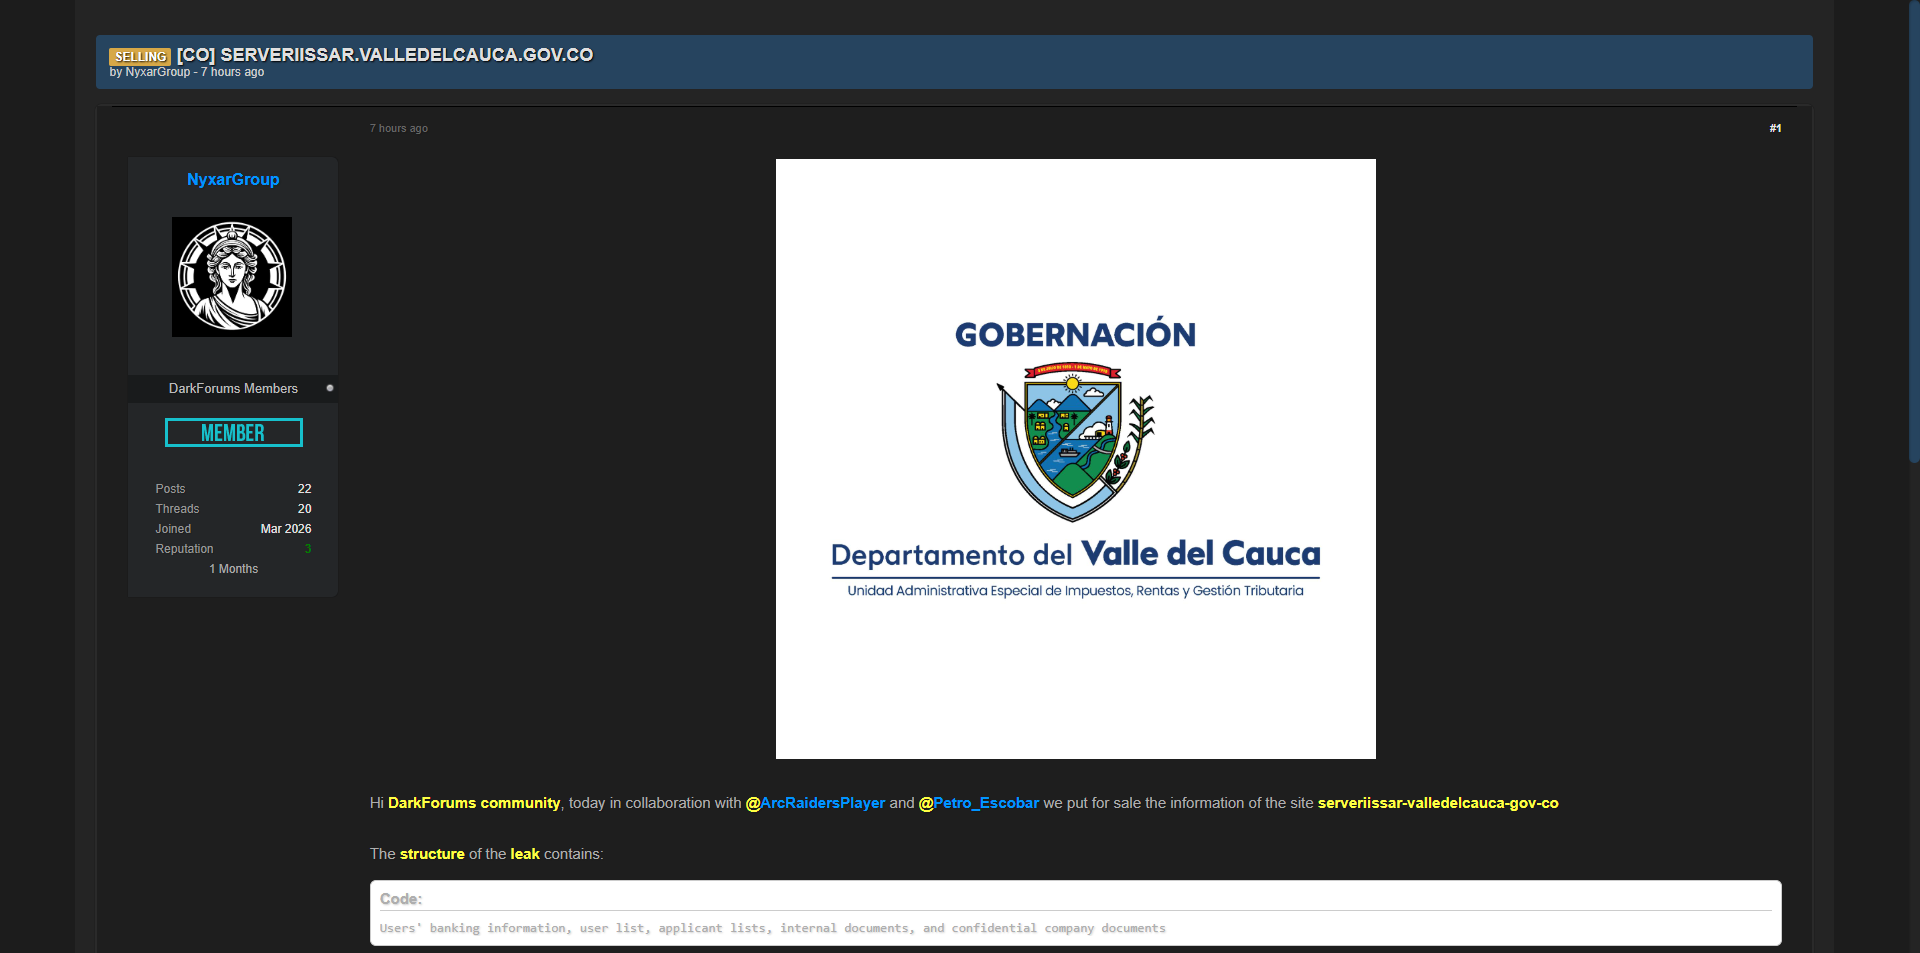Click the green reputation score 3
Screen dimensions: 1920x953
click(x=308, y=549)
